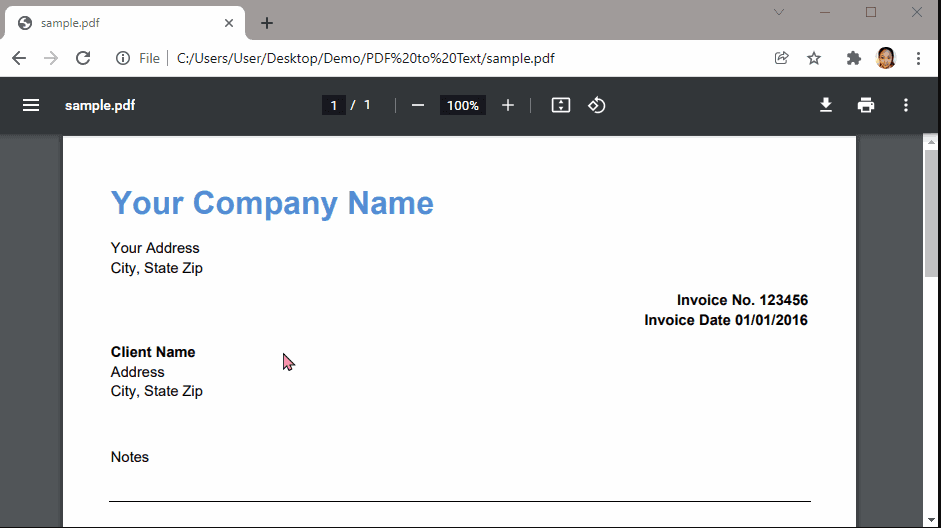Print the PDF document
941x528 pixels.
[866, 105]
